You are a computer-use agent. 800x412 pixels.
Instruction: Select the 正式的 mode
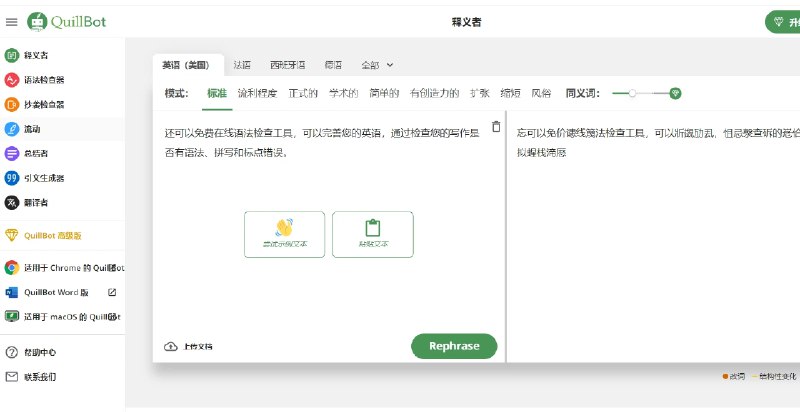[303, 93]
